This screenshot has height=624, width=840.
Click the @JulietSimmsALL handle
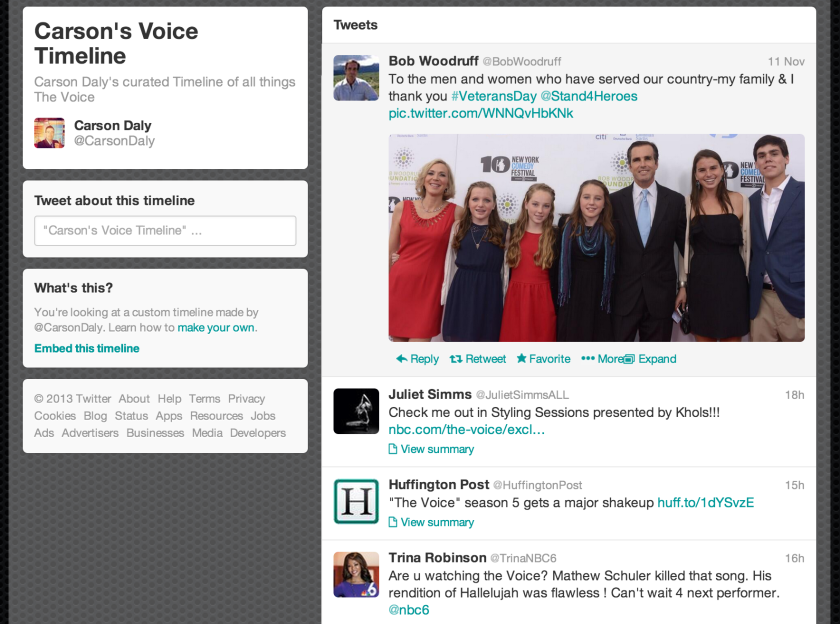[x=522, y=395]
